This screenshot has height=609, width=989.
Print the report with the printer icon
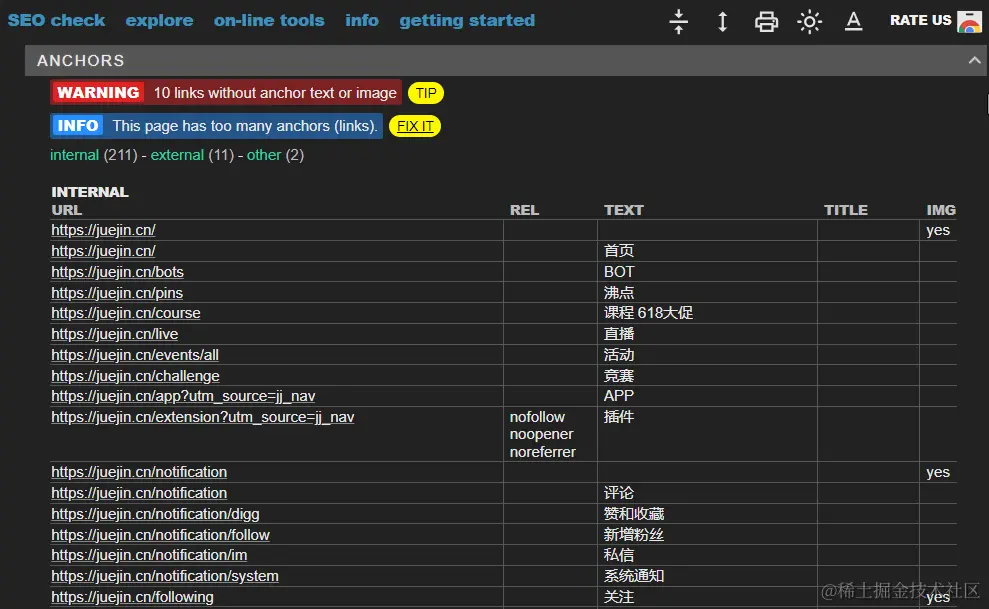point(766,21)
